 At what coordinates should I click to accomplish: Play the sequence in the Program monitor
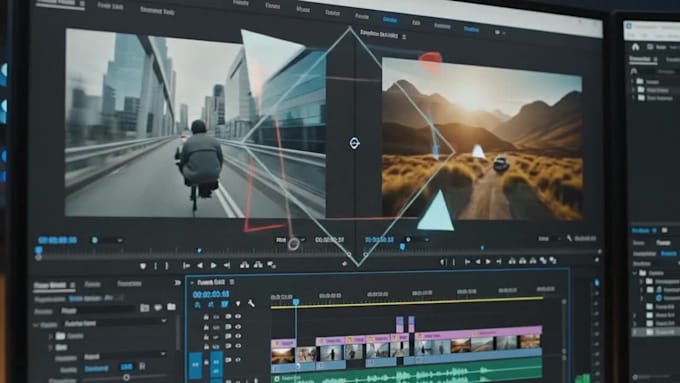(488, 261)
